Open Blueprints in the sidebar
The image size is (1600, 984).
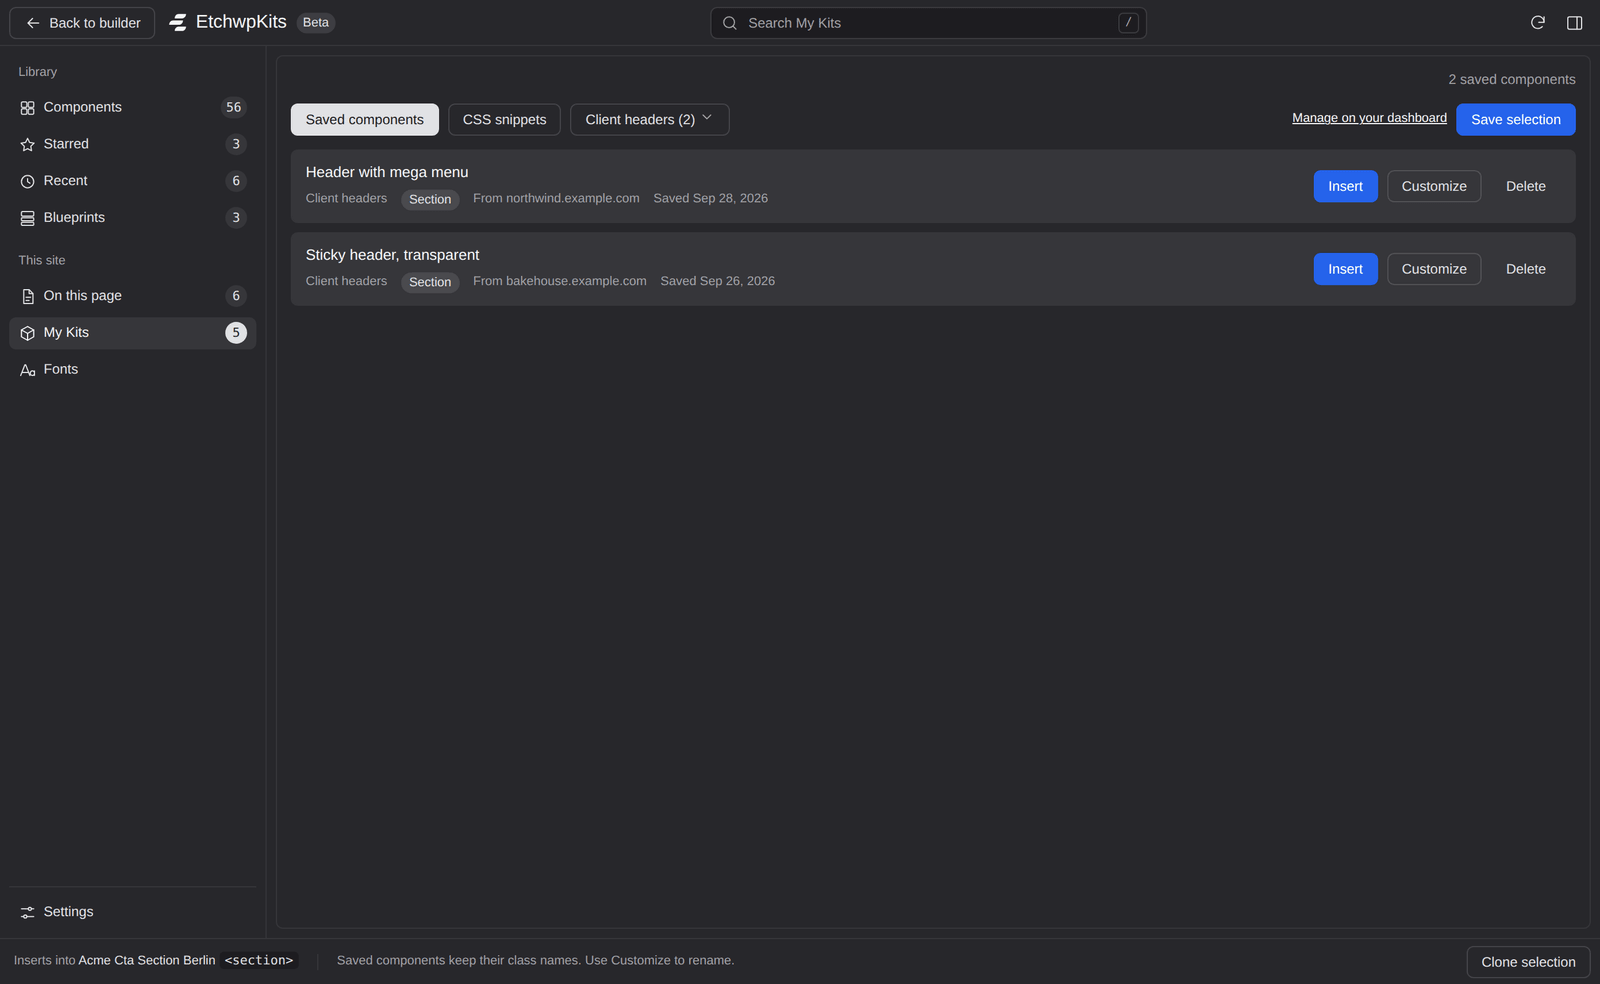132,217
